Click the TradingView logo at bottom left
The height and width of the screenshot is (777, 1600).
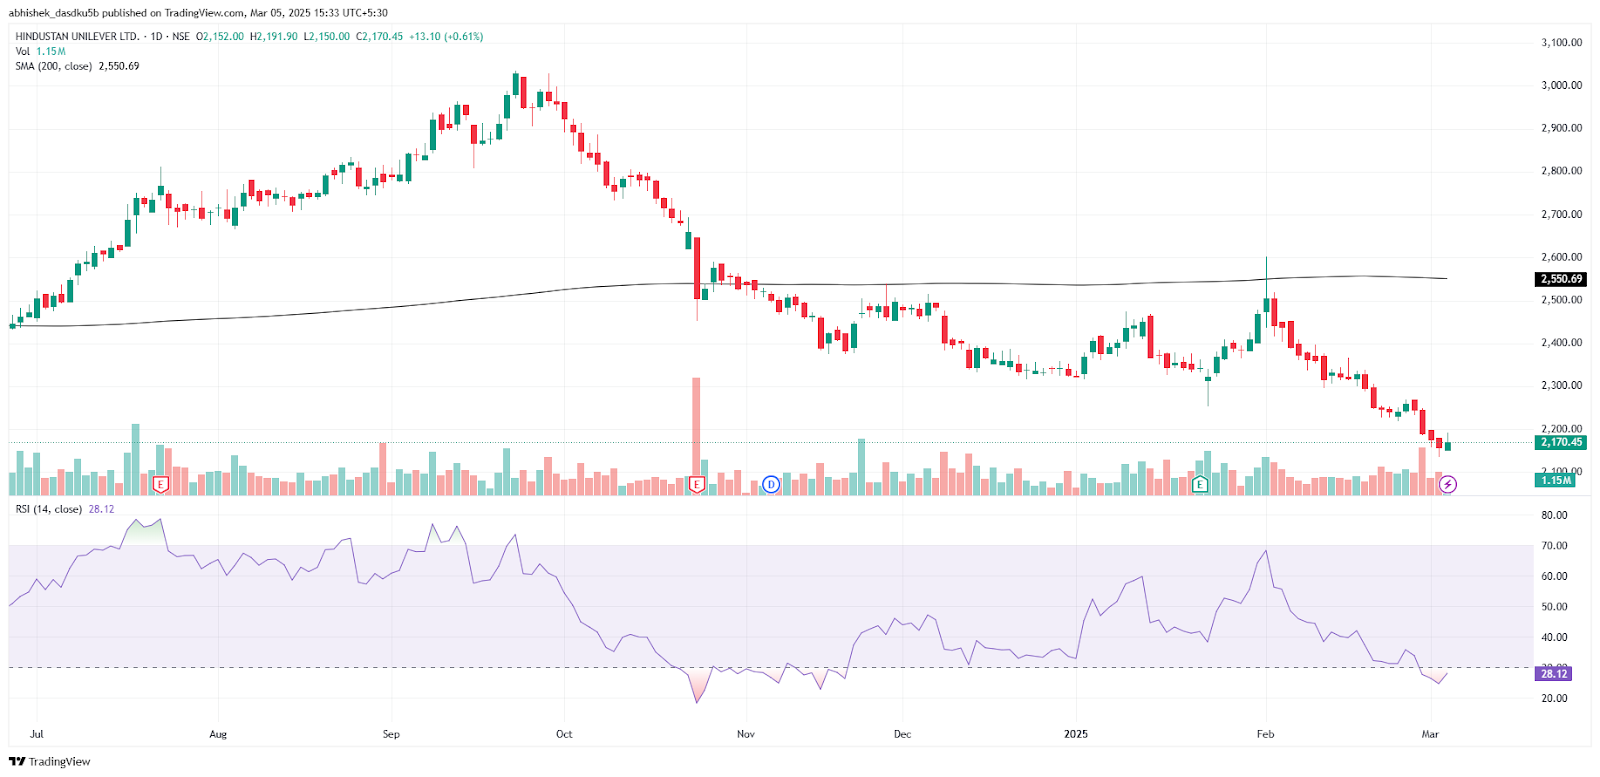(x=49, y=762)
